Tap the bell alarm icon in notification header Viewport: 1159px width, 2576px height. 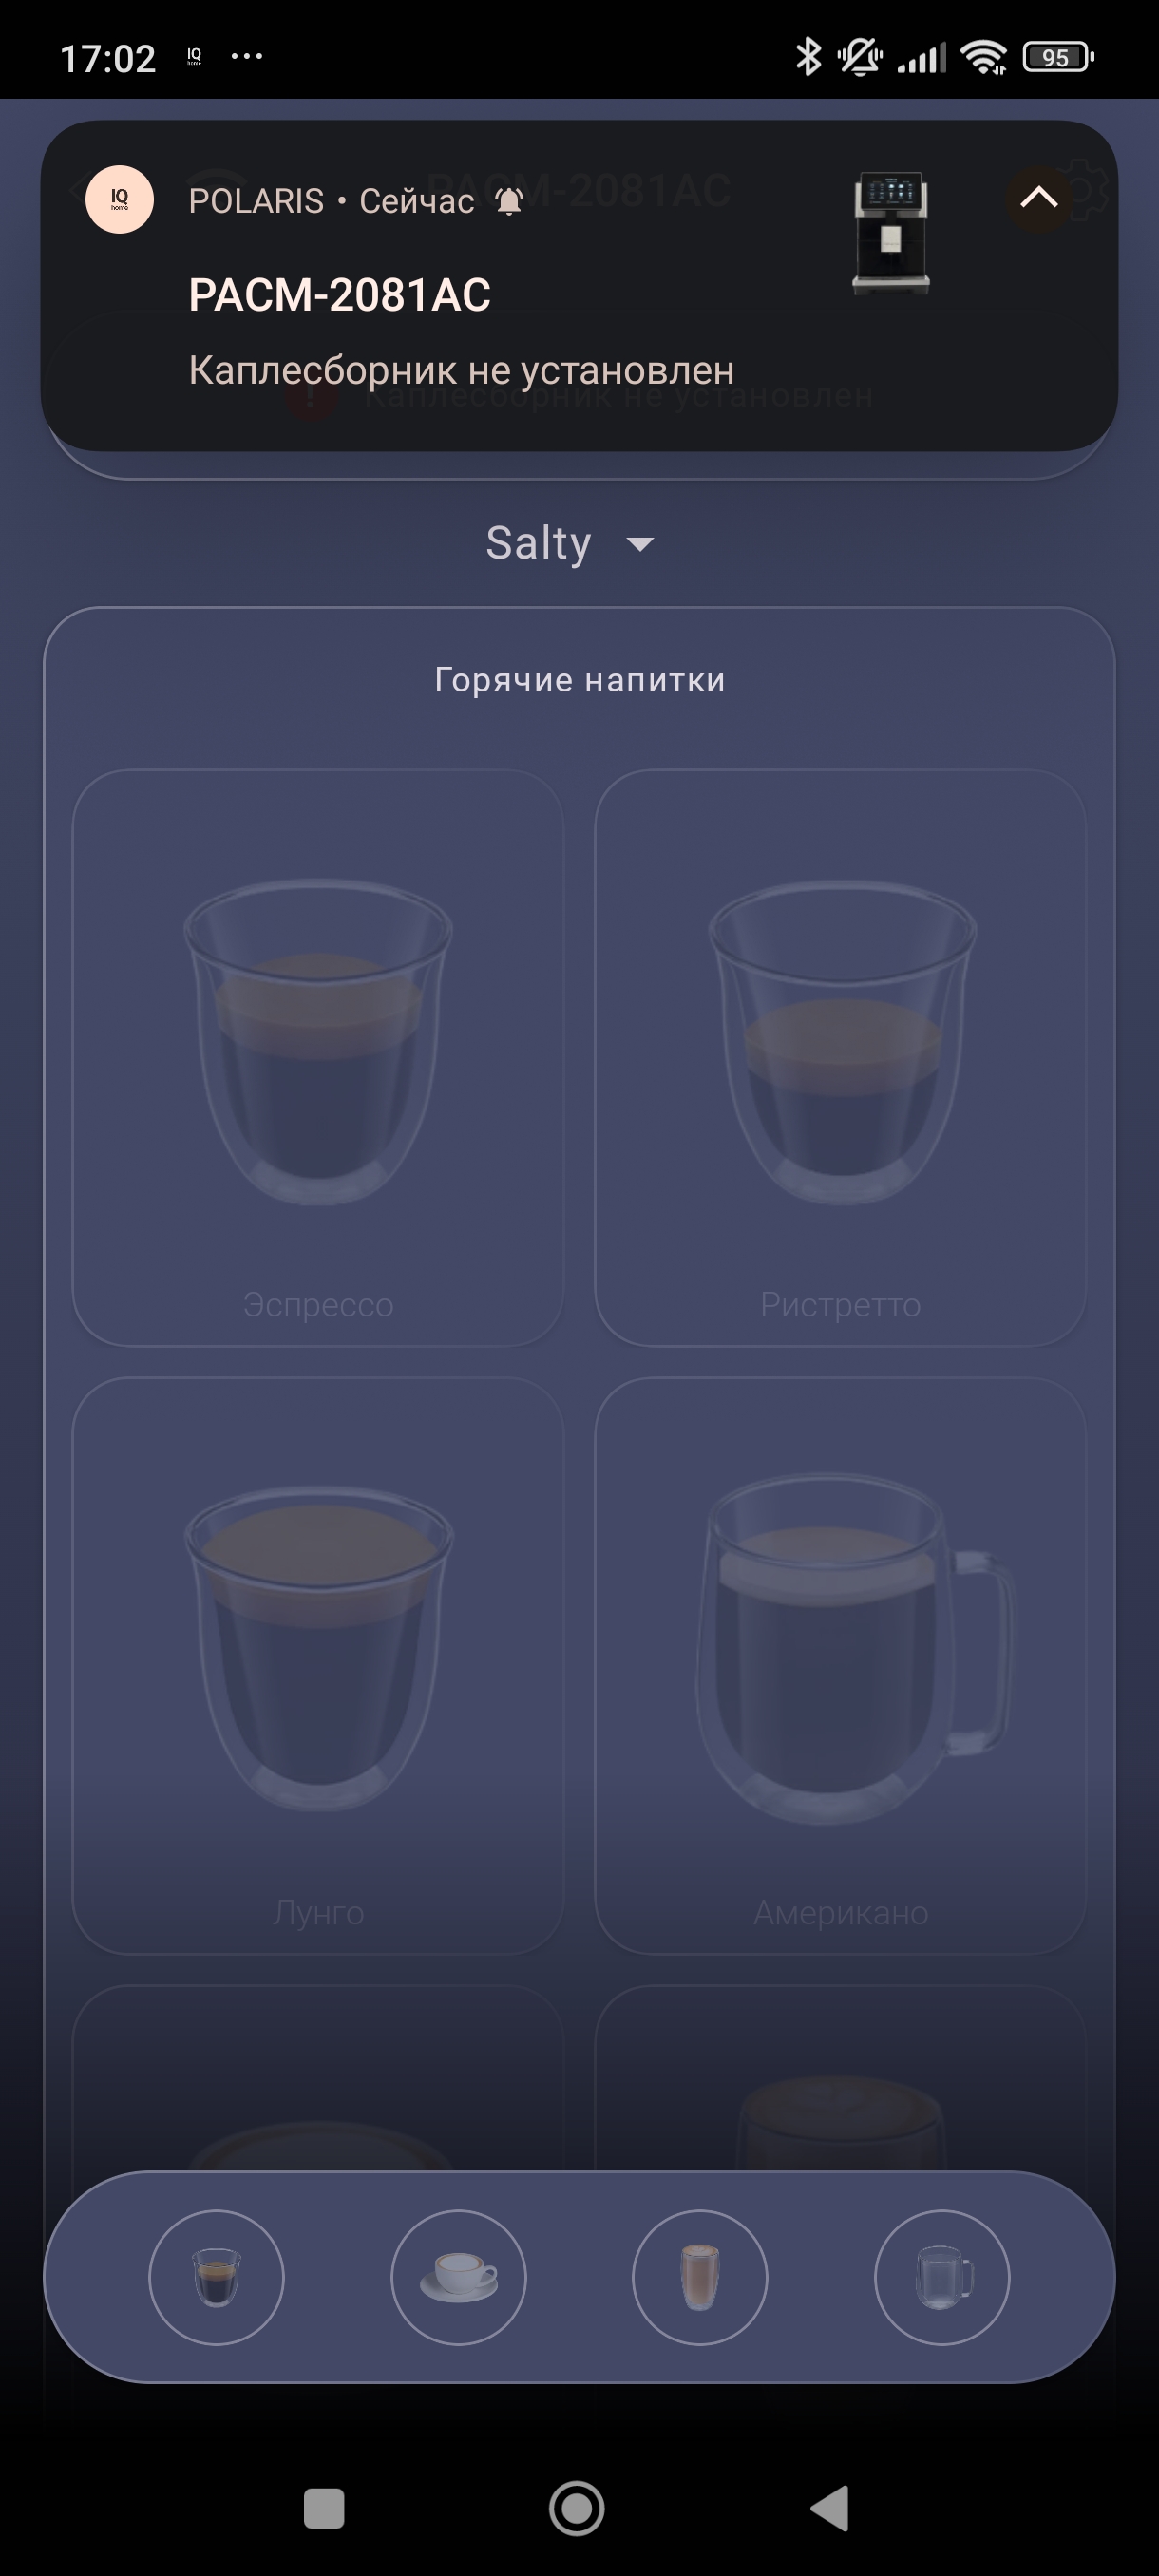coord(509,201)
